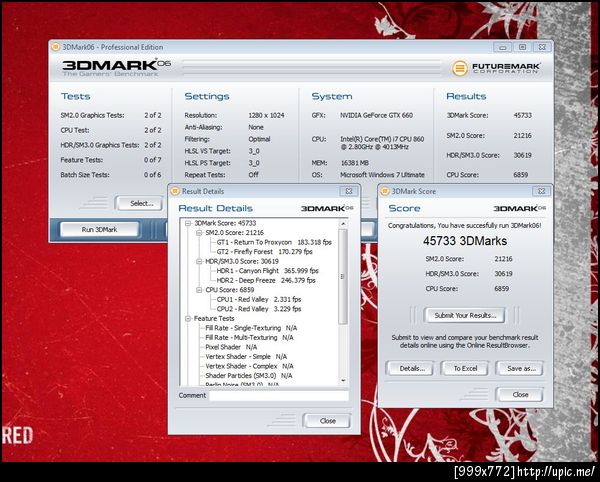This screenshot has width=600, height=482.
Task: Click Close button in Result Details window
Action: pyautogui.click(x=327, y=421)
